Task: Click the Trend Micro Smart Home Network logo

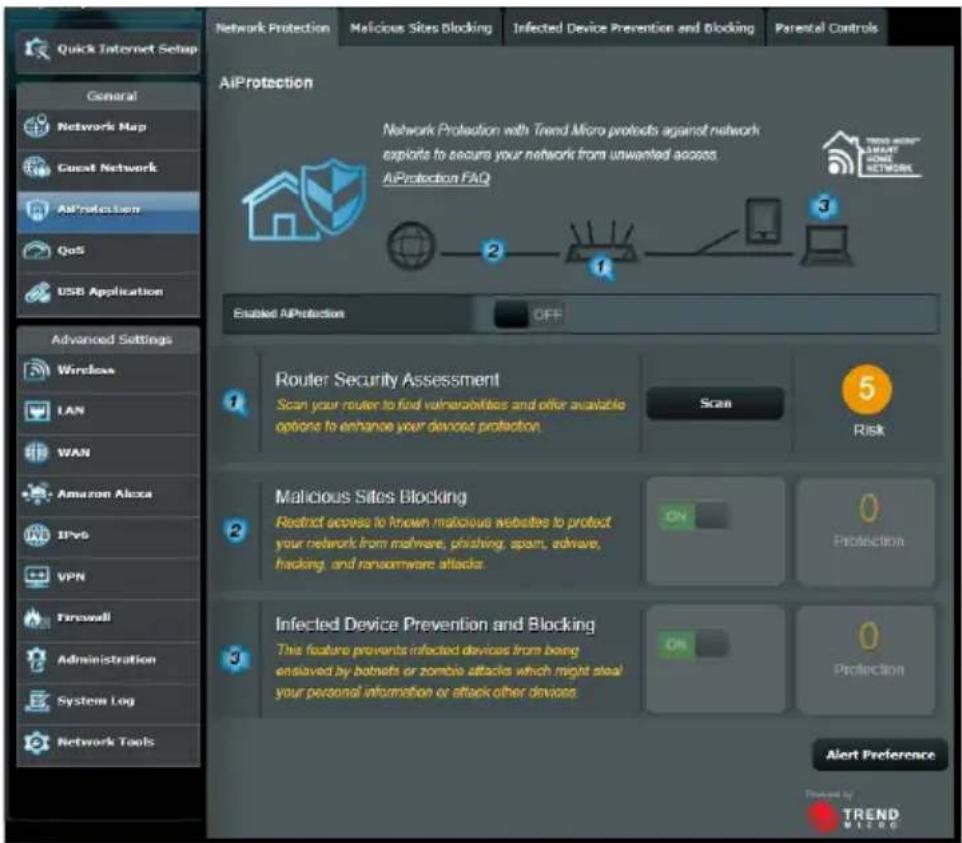Action: tap(871, 155)
